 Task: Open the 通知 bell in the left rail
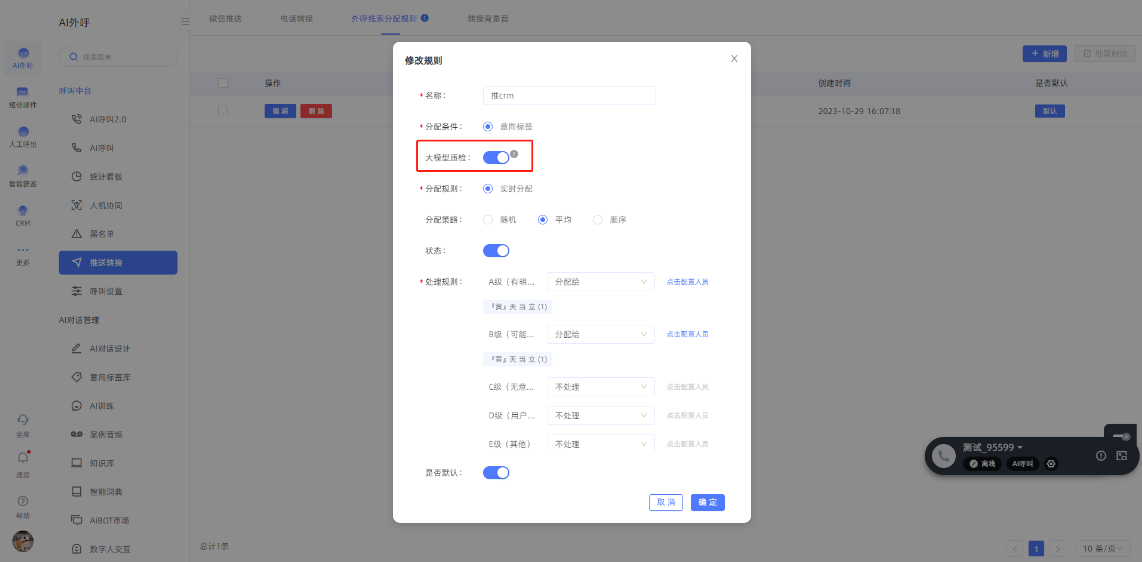click(23, 459)
